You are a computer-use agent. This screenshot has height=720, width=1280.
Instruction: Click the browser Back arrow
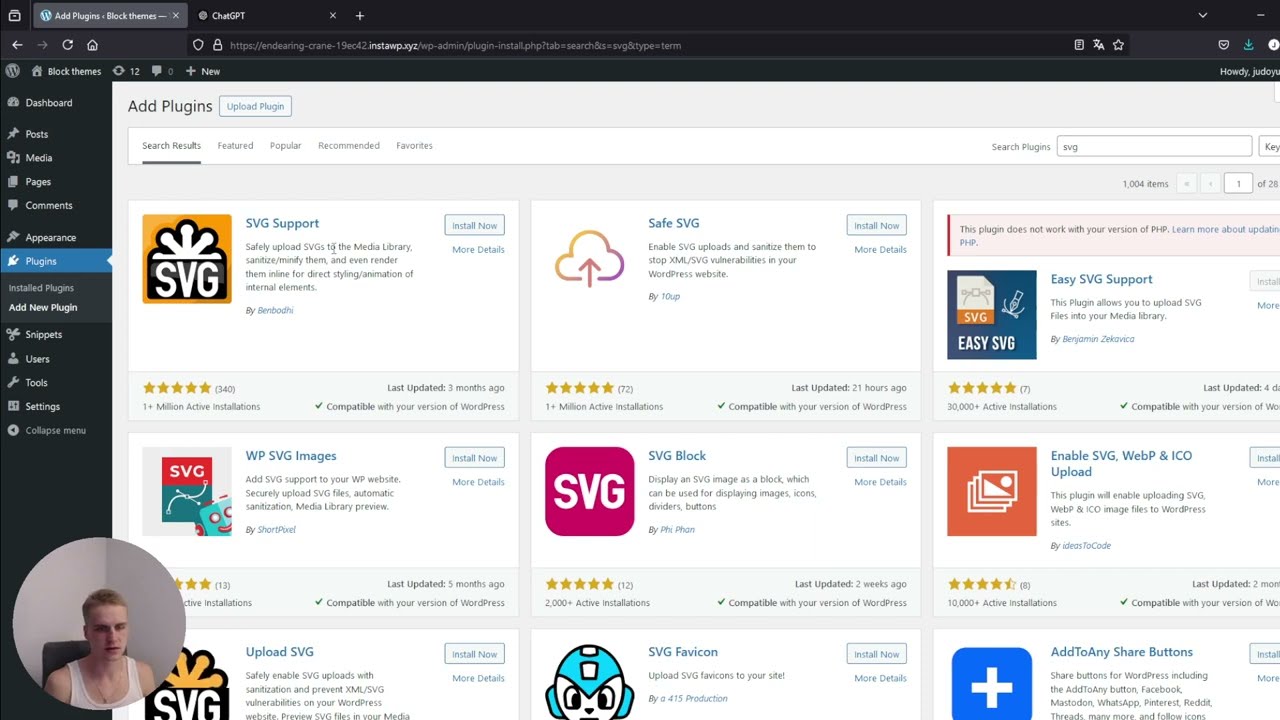point(17,45)
